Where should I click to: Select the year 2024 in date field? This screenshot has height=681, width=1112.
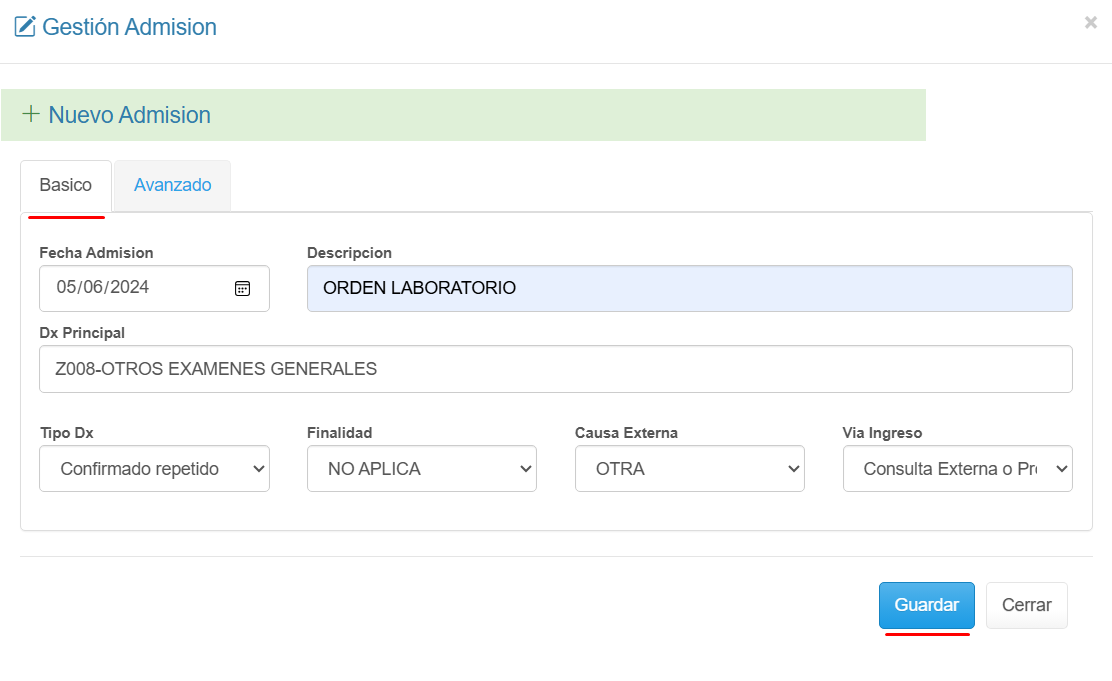point(129,288)
